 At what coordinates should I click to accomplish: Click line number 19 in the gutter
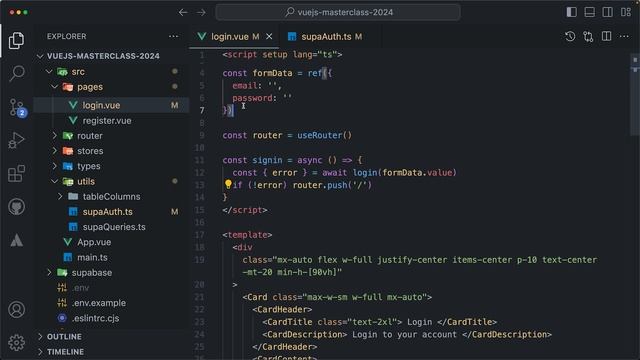click(199, 260)
